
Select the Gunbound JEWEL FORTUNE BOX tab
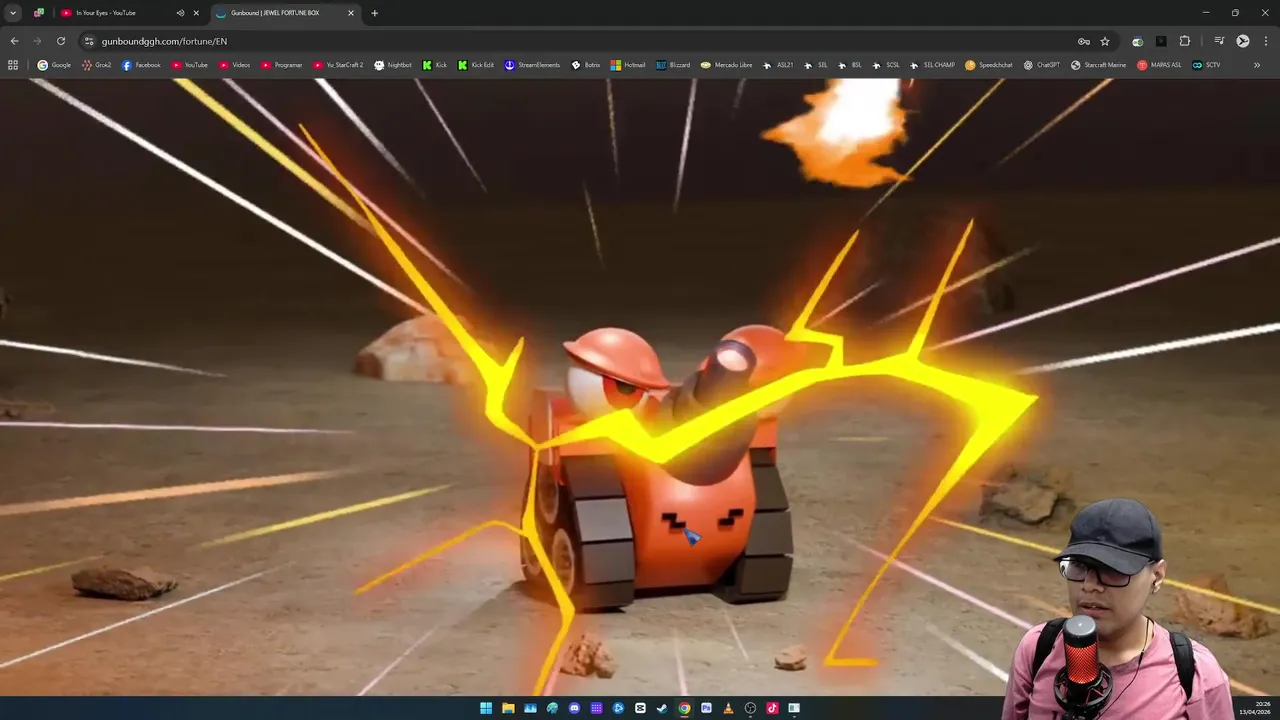coord(285,13)
